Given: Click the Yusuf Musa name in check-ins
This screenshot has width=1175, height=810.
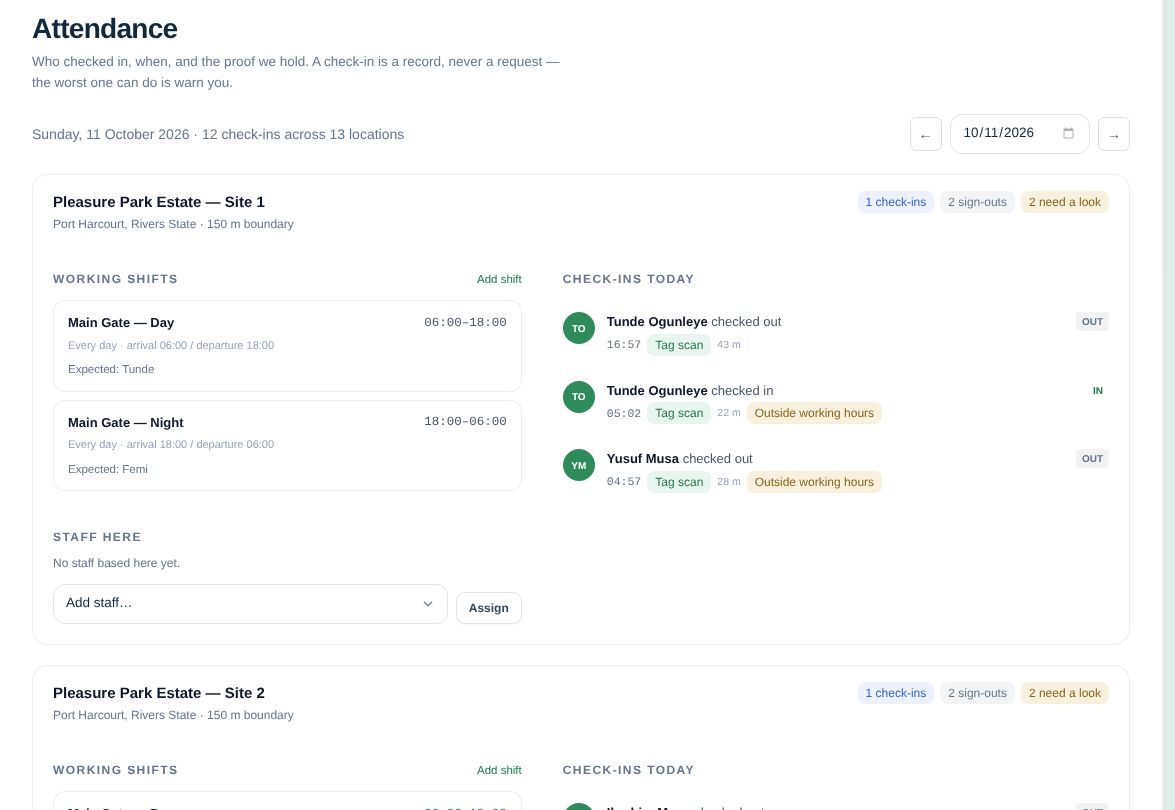Looking at the screenshot, I should pos(642,459).
